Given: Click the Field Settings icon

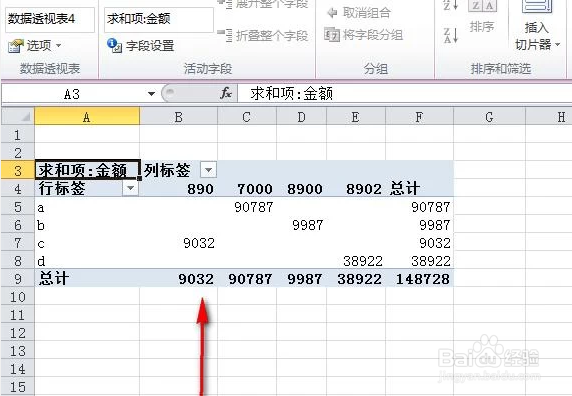Looking at the screenshot, I should 114,46.
